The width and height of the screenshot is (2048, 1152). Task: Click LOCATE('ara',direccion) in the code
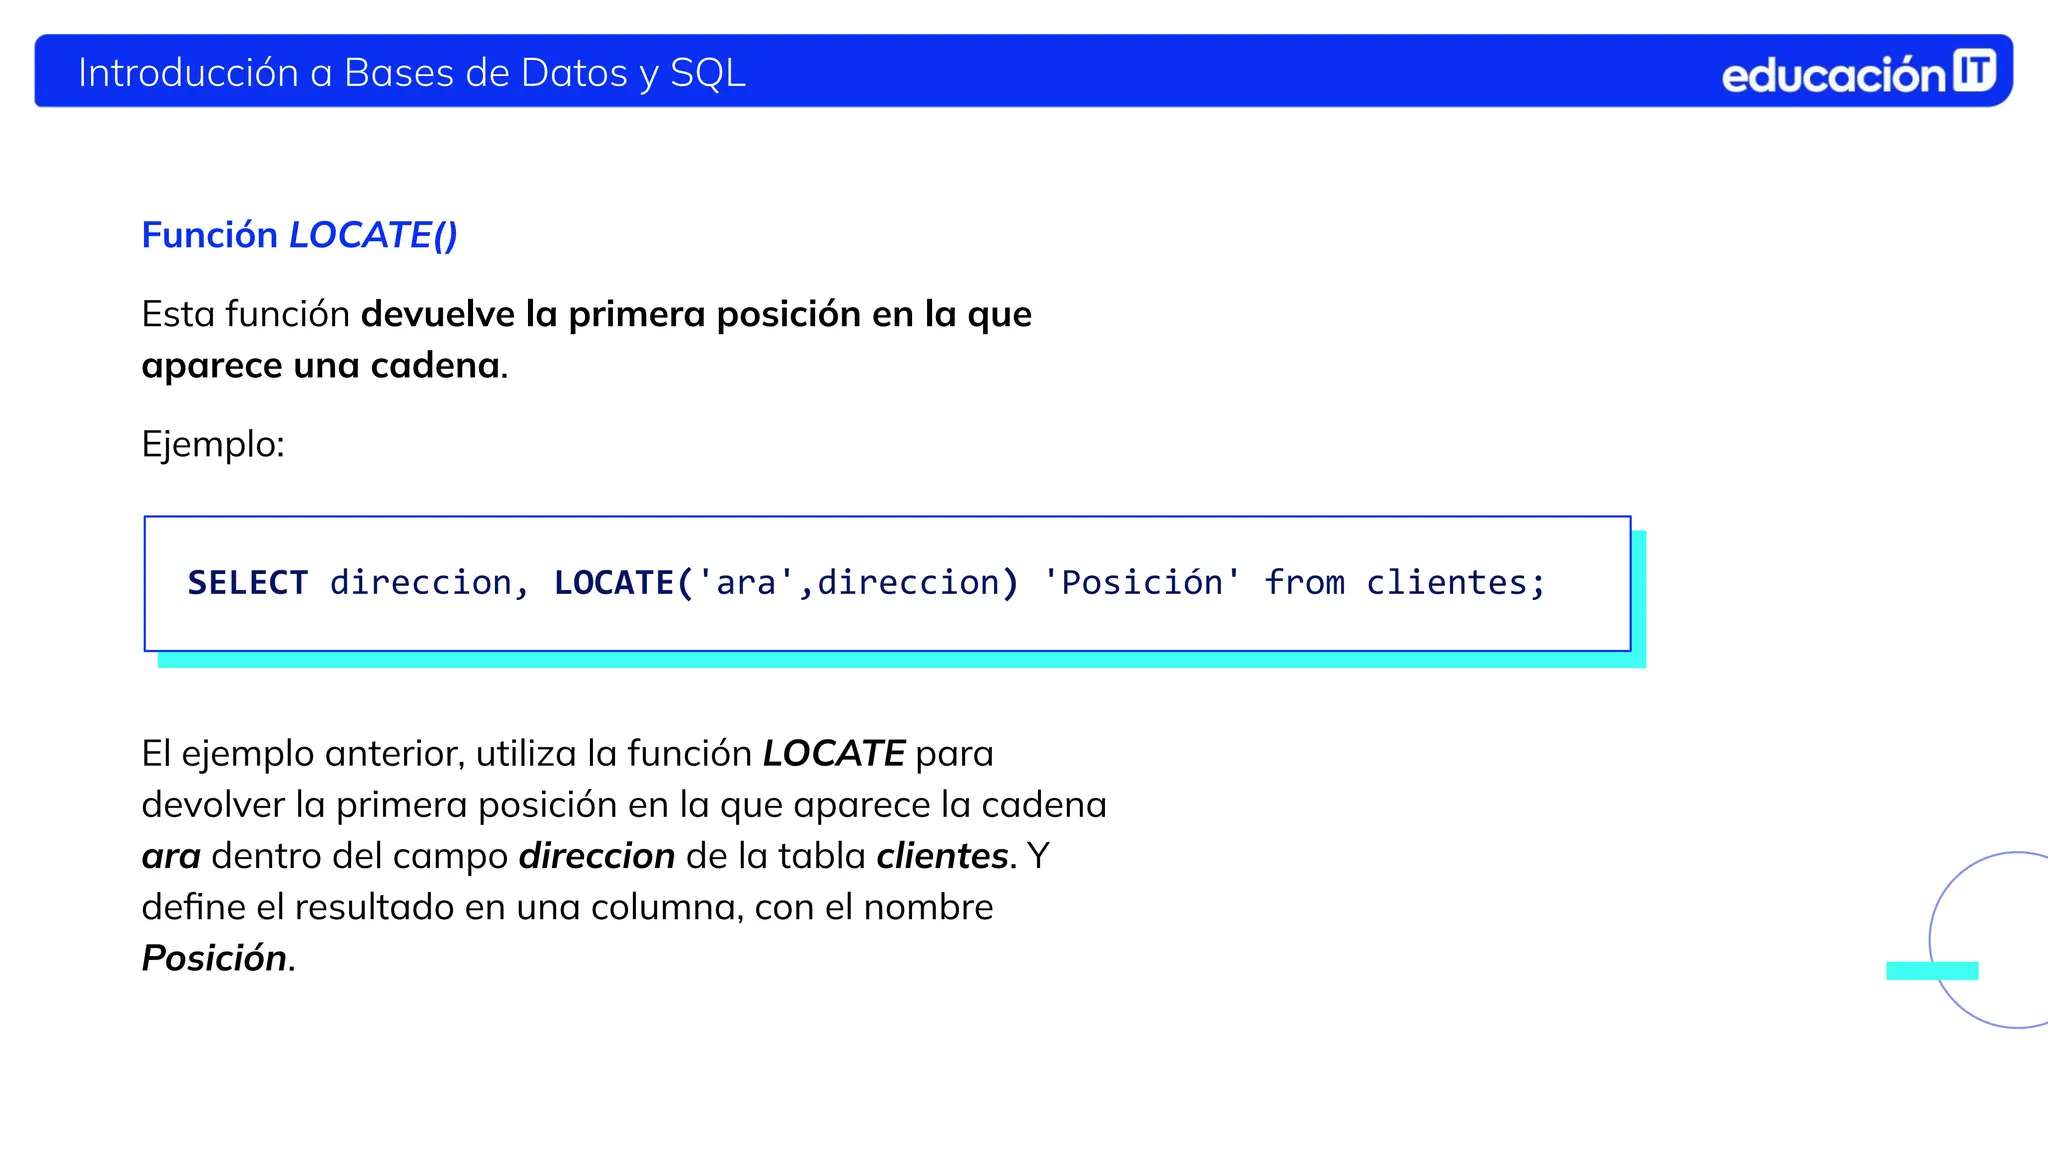point(786,582)
